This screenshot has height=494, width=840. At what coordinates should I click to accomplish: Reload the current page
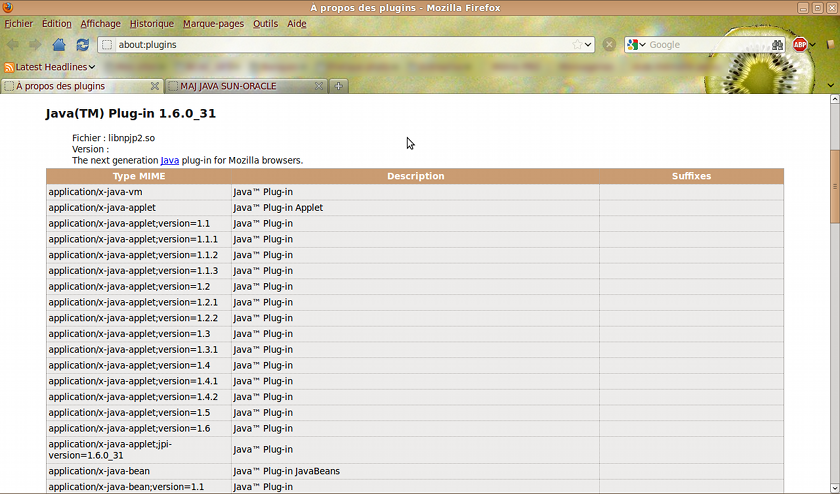coord(82,45)
